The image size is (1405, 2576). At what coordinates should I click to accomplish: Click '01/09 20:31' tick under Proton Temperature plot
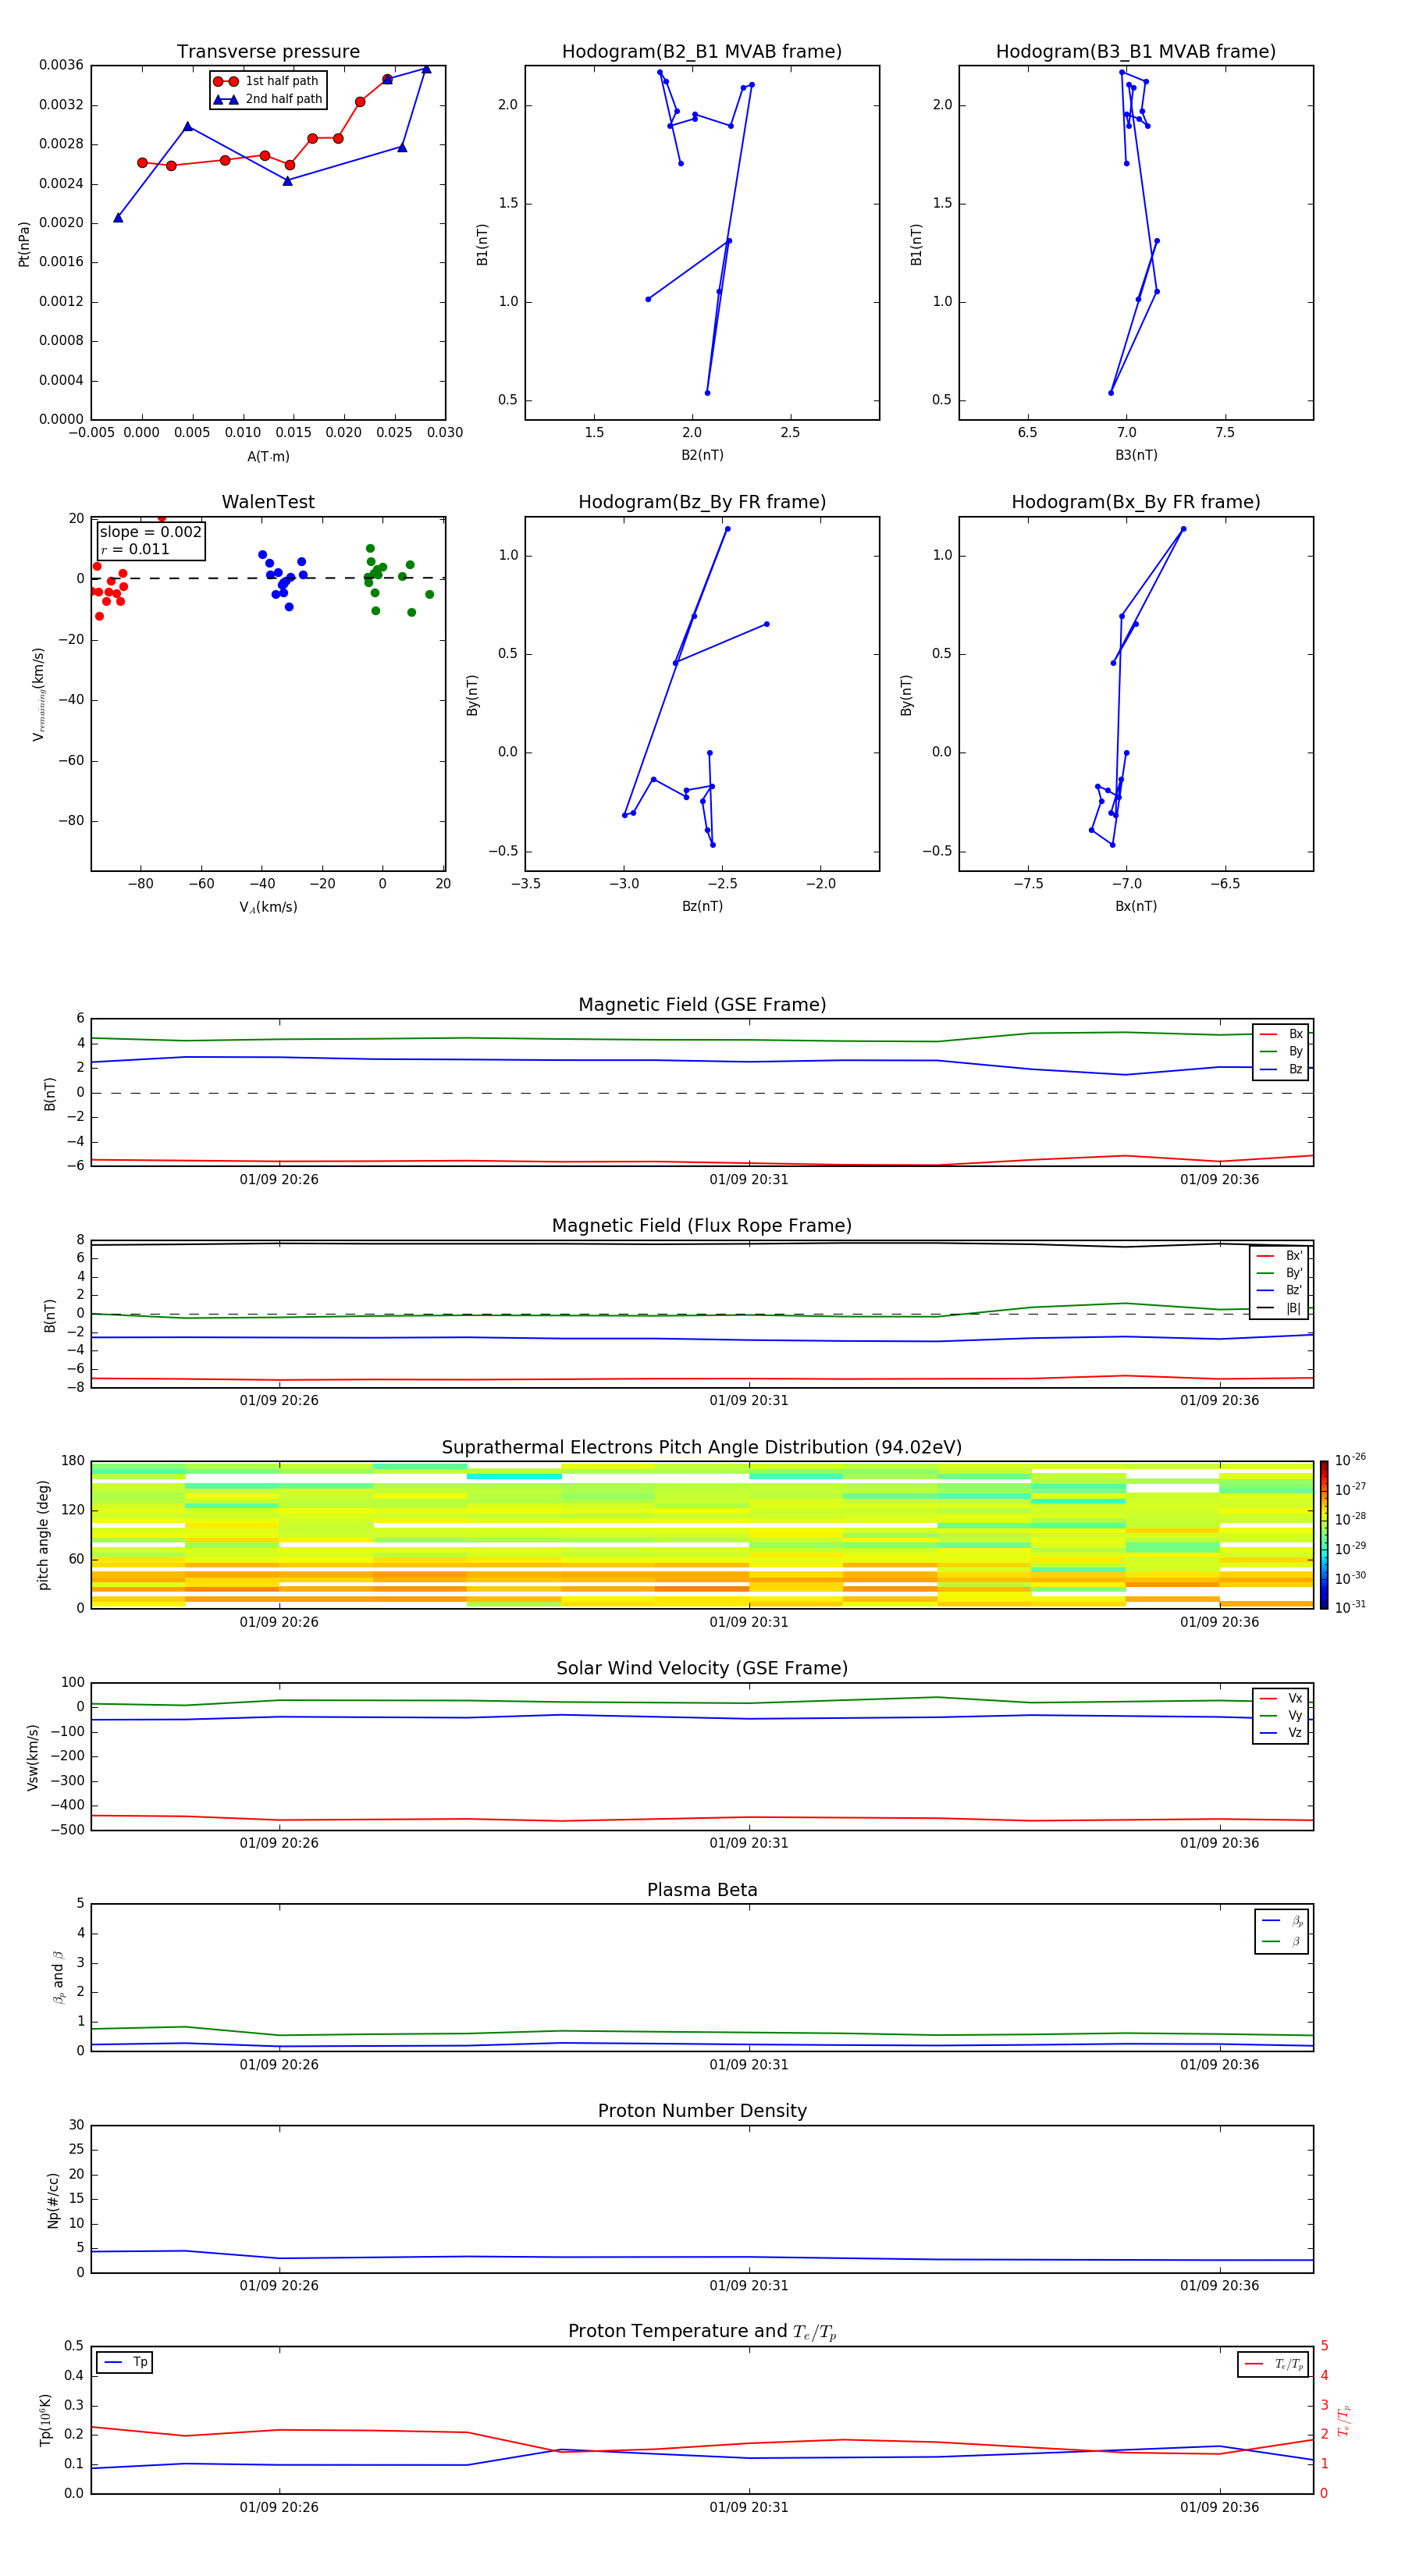coord(749,2507)
